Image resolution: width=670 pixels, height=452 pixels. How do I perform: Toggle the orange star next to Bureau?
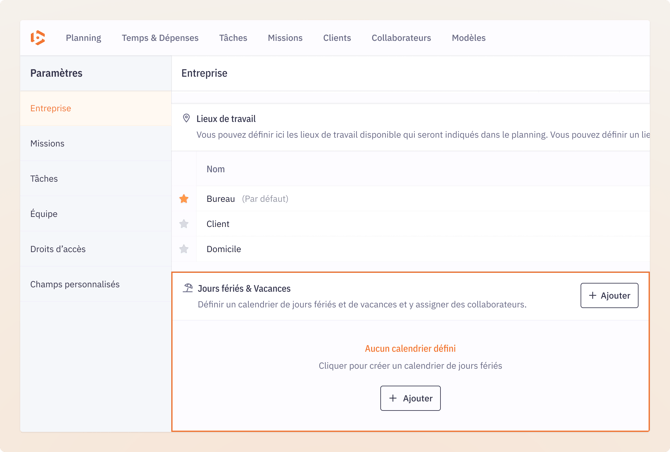[x=184, y=199]
